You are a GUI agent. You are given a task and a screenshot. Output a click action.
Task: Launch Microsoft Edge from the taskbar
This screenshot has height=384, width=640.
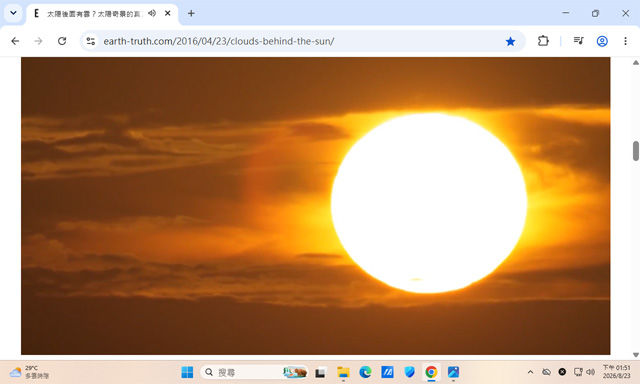click(x=365, y=372)
